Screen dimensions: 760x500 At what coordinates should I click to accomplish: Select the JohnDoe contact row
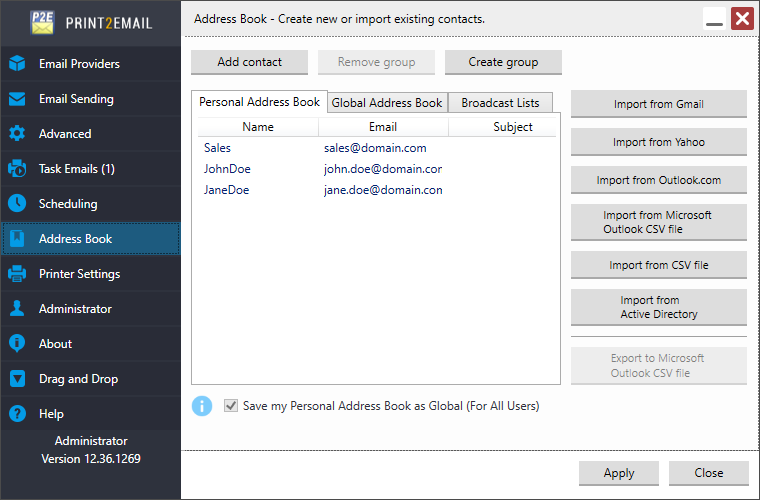(376, 169)
